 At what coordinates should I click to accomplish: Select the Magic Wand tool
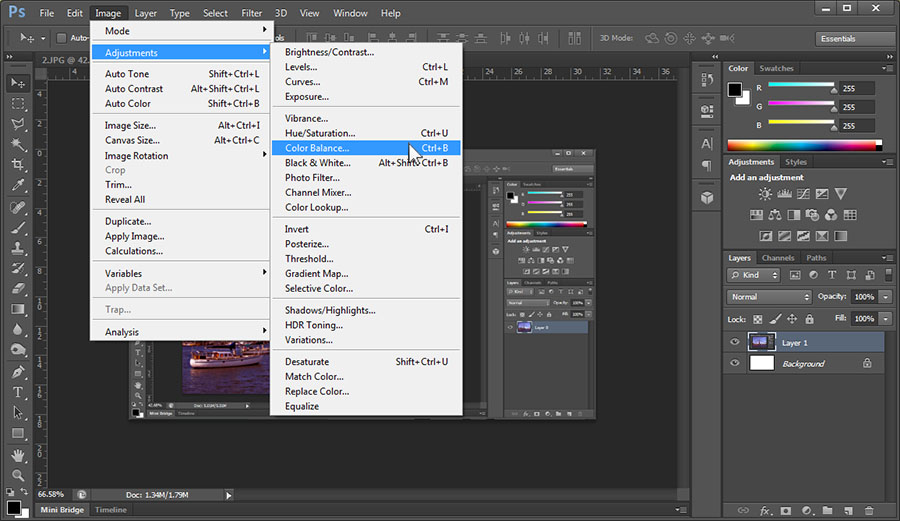coord(18,145)
